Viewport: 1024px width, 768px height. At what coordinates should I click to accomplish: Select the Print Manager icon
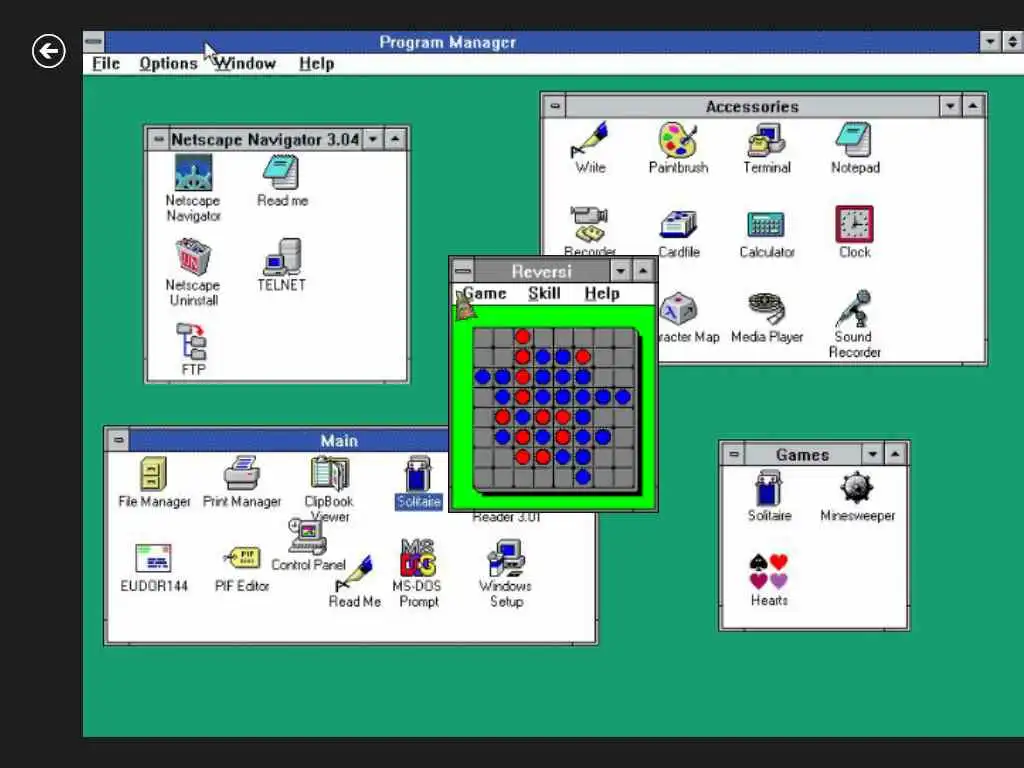point(242,473)
